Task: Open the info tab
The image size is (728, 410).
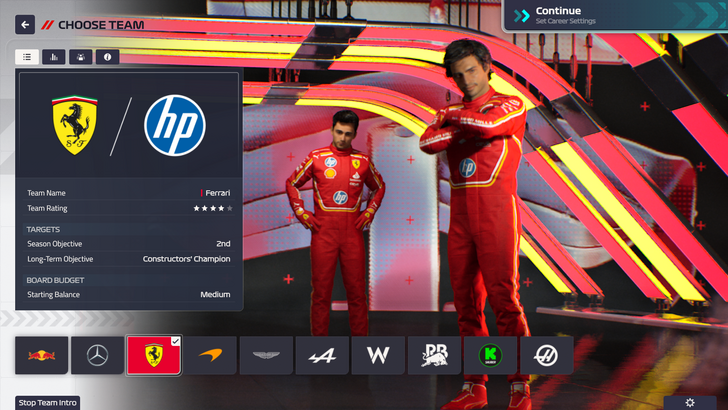Action: (107, 57)
